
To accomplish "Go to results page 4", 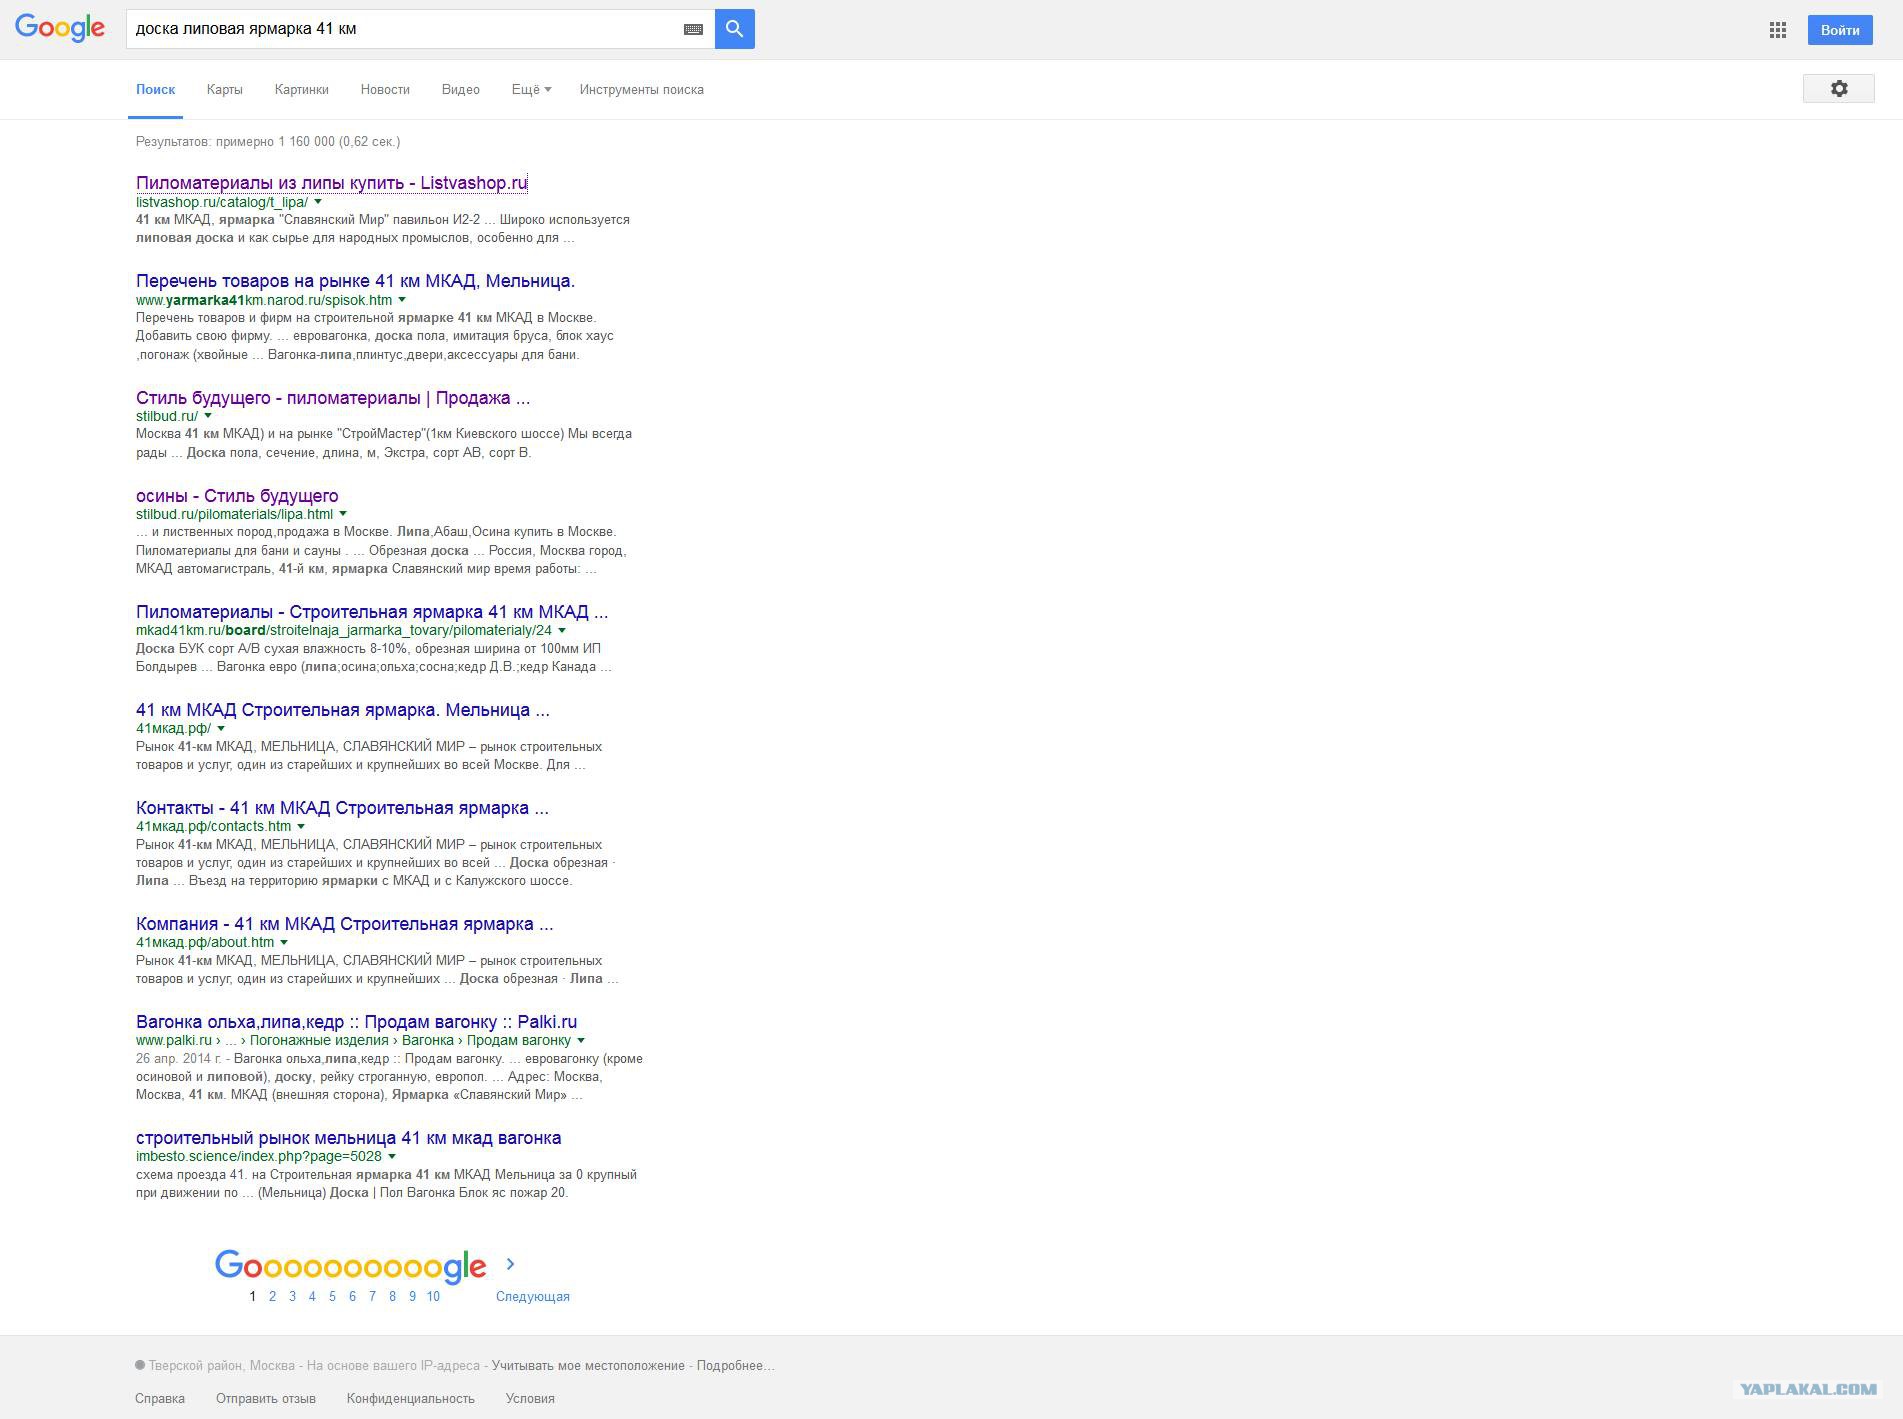I will (312, 1296).
